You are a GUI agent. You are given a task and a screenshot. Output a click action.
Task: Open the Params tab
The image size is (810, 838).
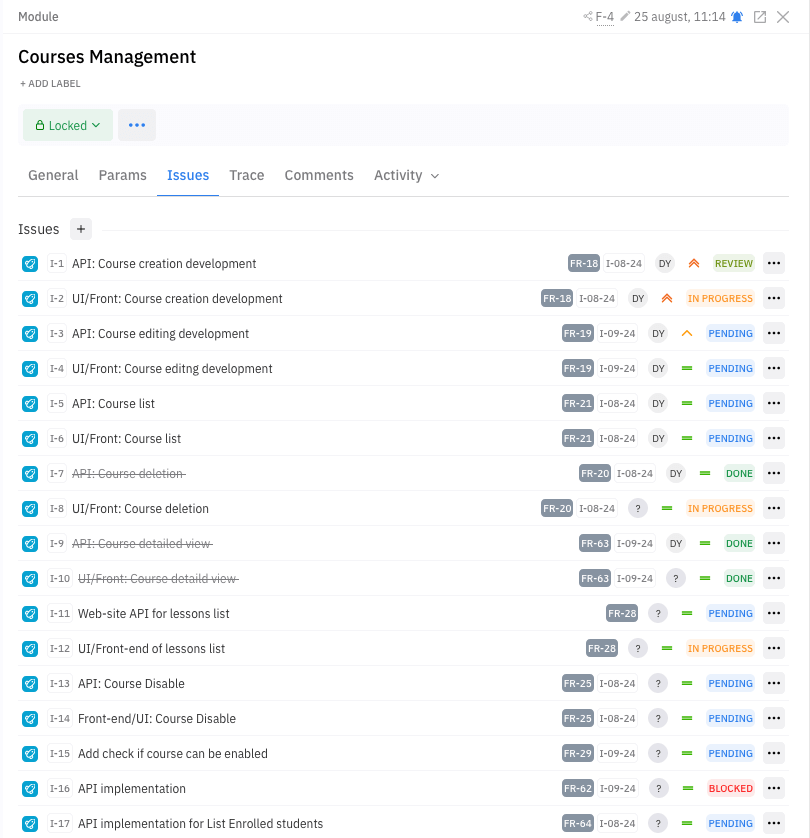click(x=122, y=175)
